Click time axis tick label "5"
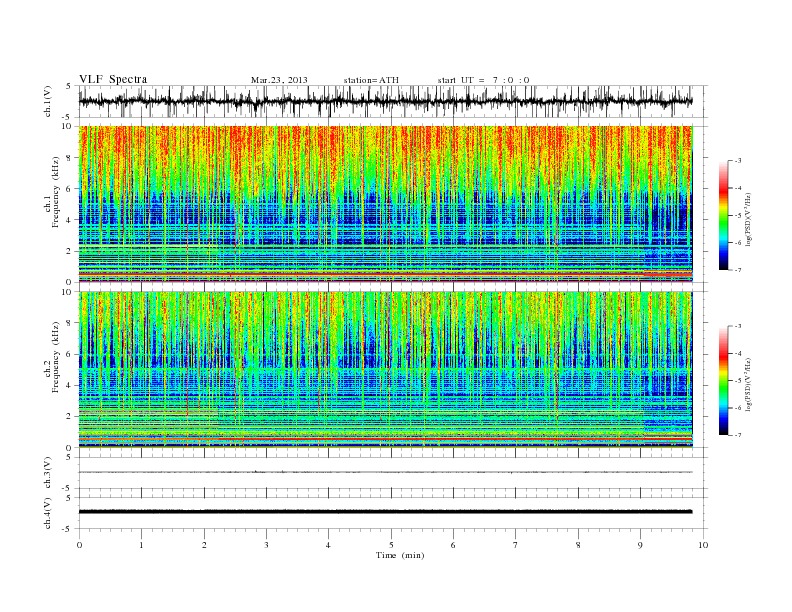The image size is (792, 612). pos(391,545)
